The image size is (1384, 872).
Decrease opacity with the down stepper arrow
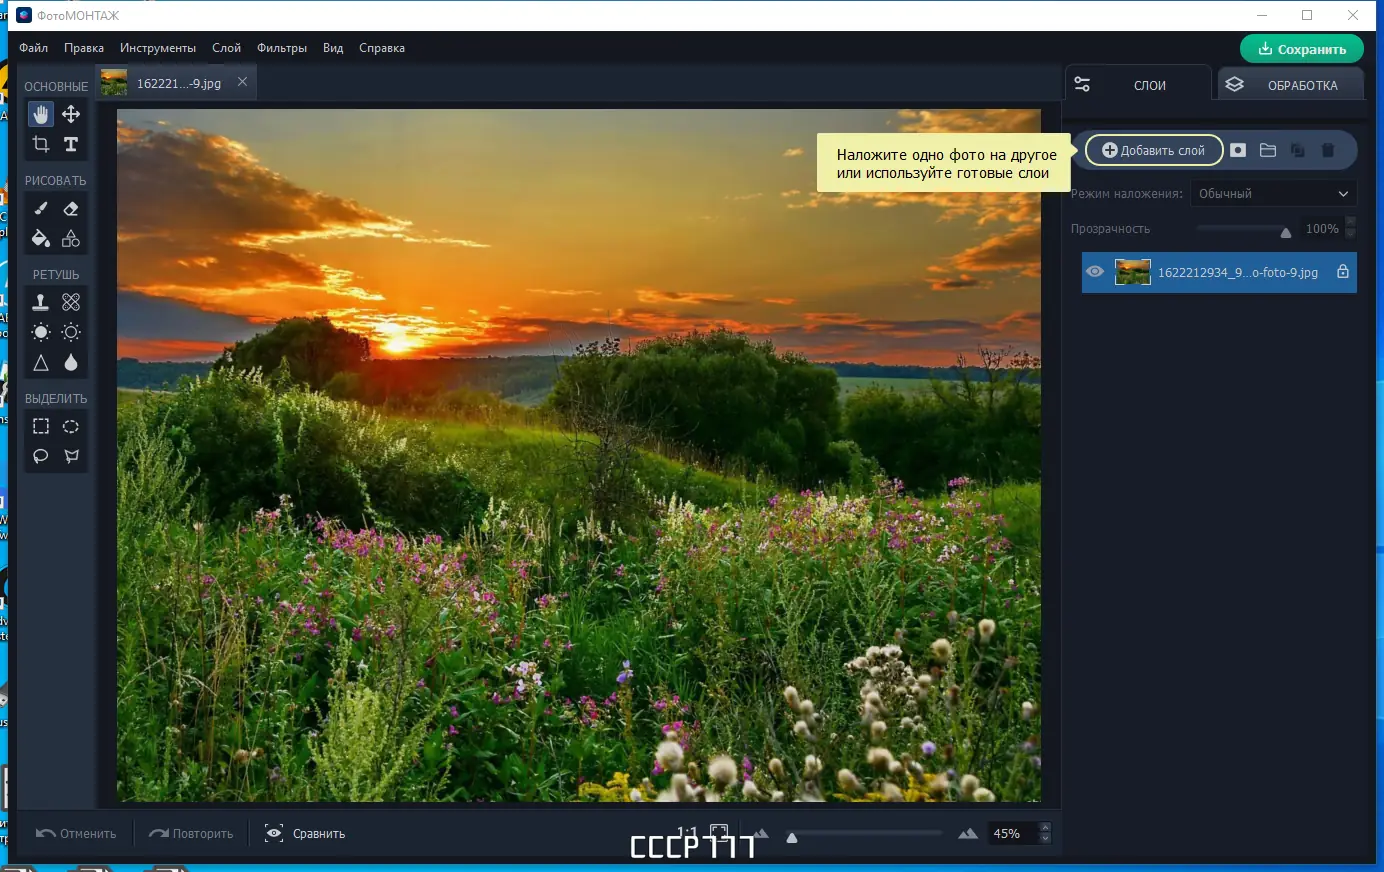click(x=1351, y=234)
